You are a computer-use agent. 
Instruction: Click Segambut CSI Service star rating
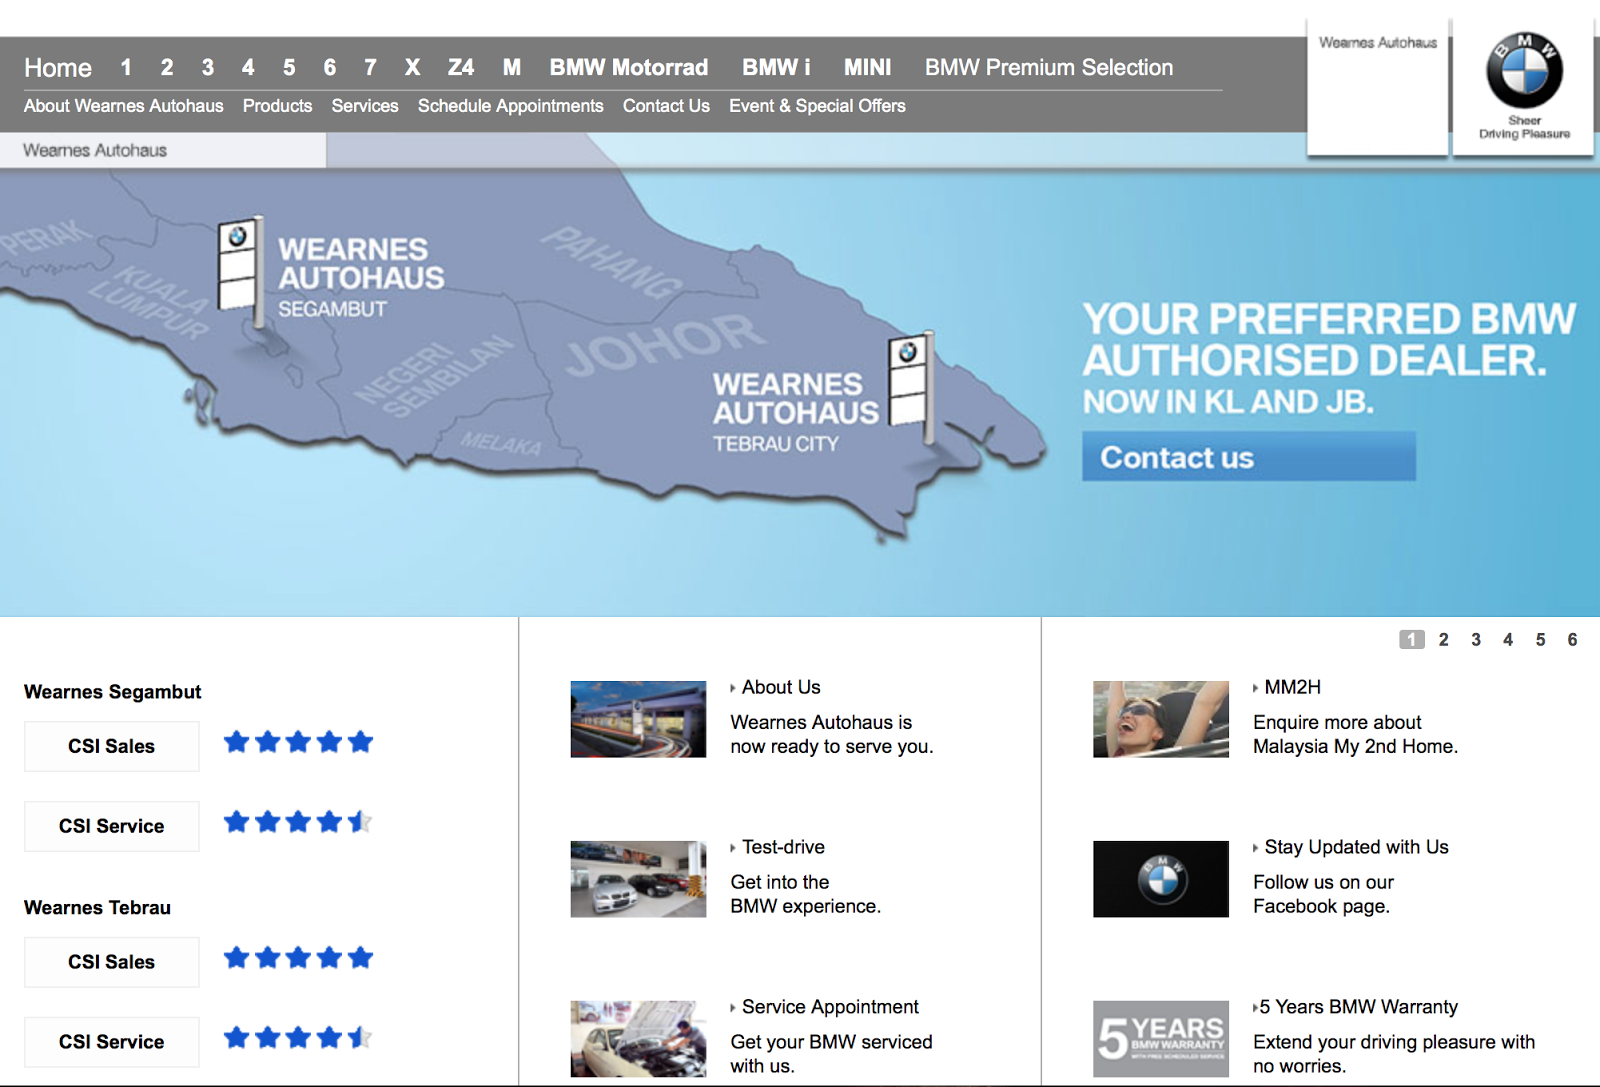(x=298, y=822)
